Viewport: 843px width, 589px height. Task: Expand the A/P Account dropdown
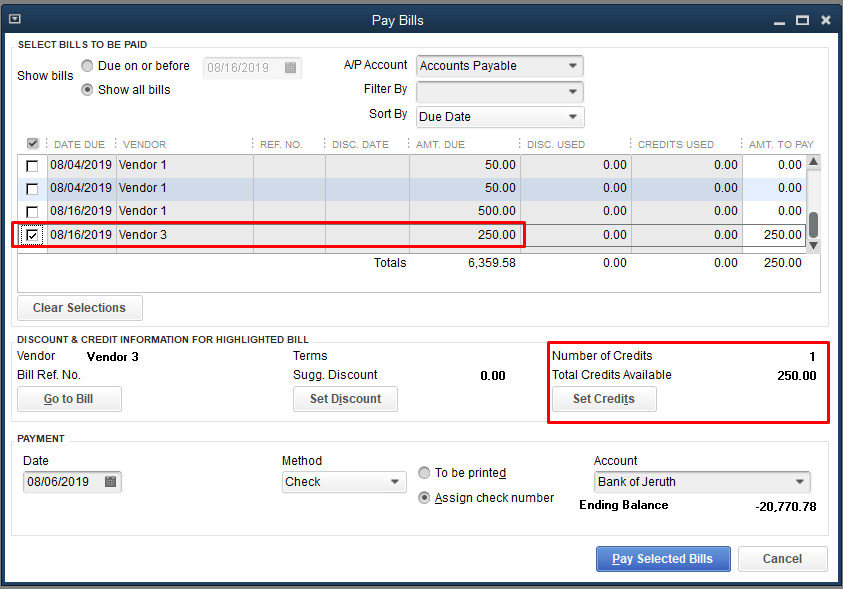pos(573,66)
